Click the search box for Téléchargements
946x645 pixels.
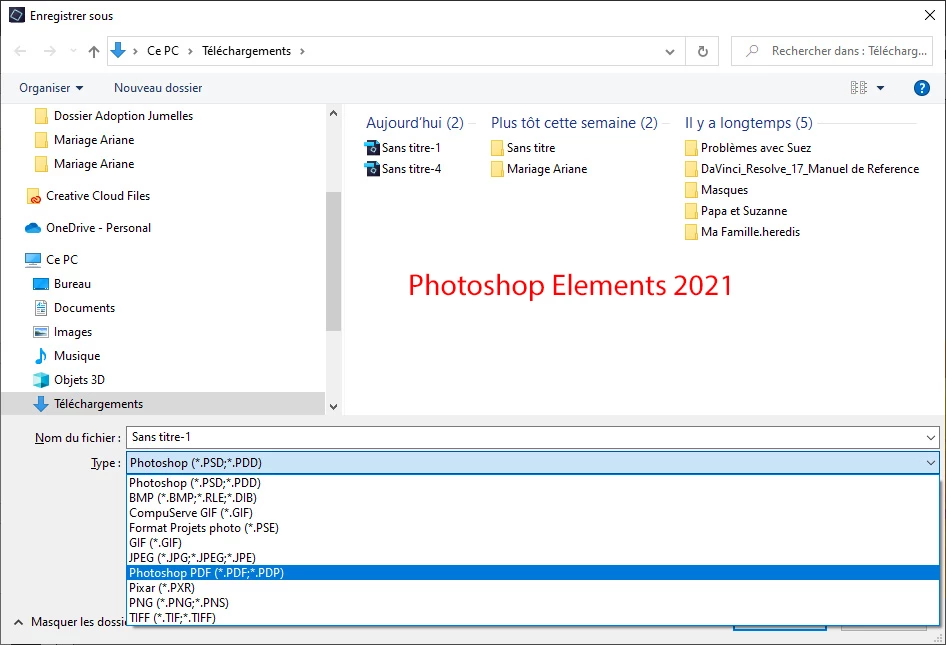pyautogui.click(x=831, y=51)
